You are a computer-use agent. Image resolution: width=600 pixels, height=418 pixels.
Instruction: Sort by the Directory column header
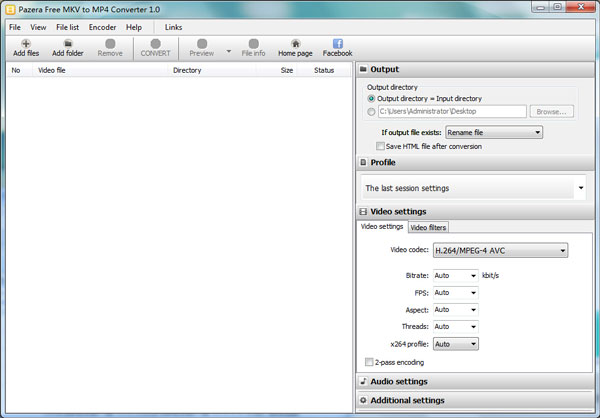(x=212, y=70)
